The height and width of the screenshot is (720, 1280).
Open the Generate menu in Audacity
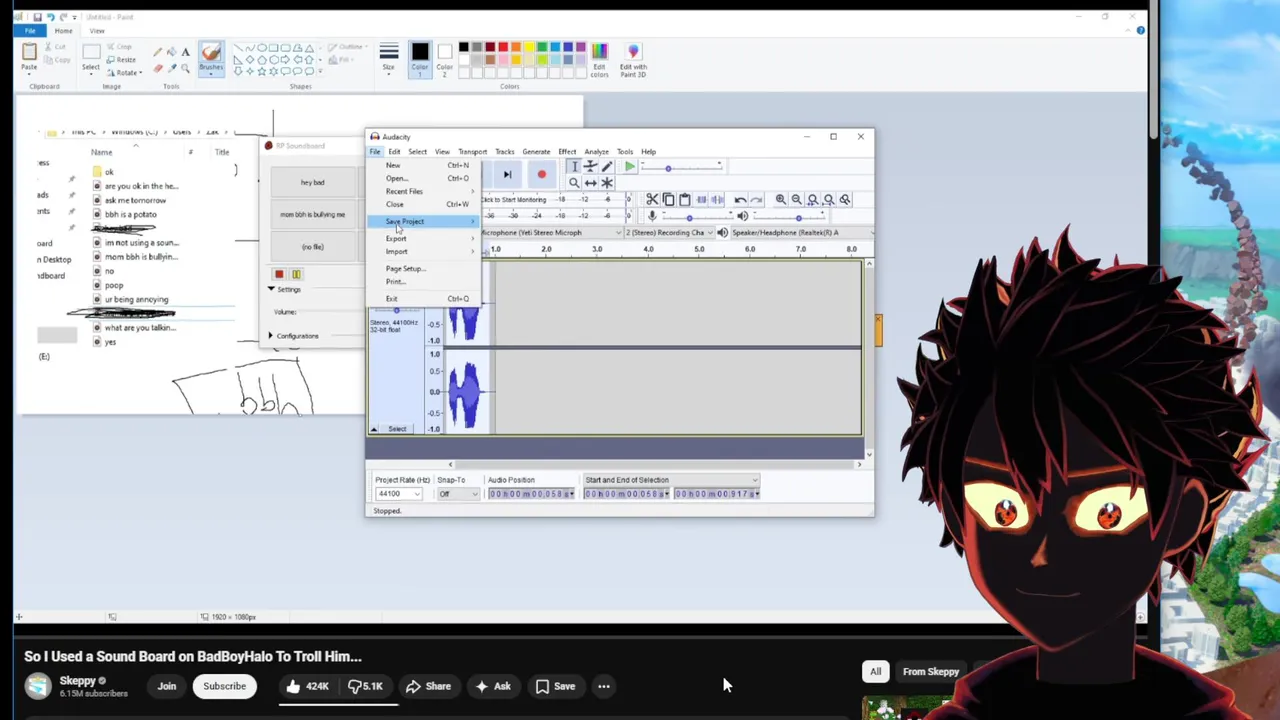click(x=536, y=151)
